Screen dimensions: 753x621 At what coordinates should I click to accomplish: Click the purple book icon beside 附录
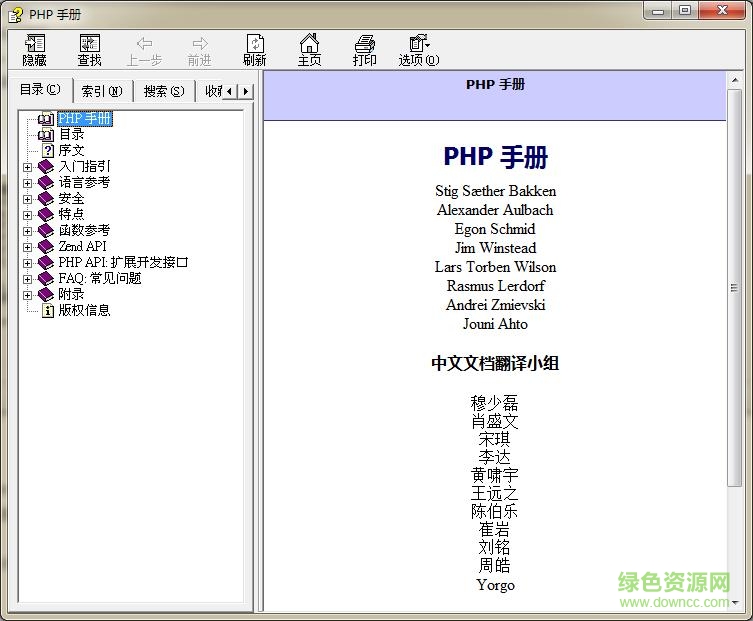46,294
